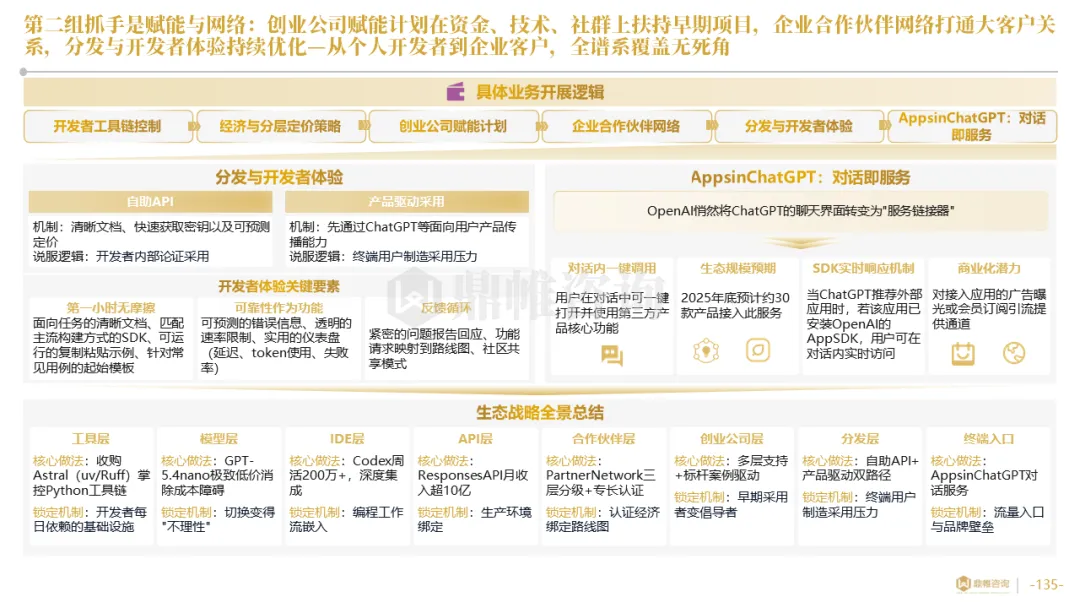Screen dimensions: 1080x608
Task: Click the 终端入口 column title
Action: [x=988, y=439]
